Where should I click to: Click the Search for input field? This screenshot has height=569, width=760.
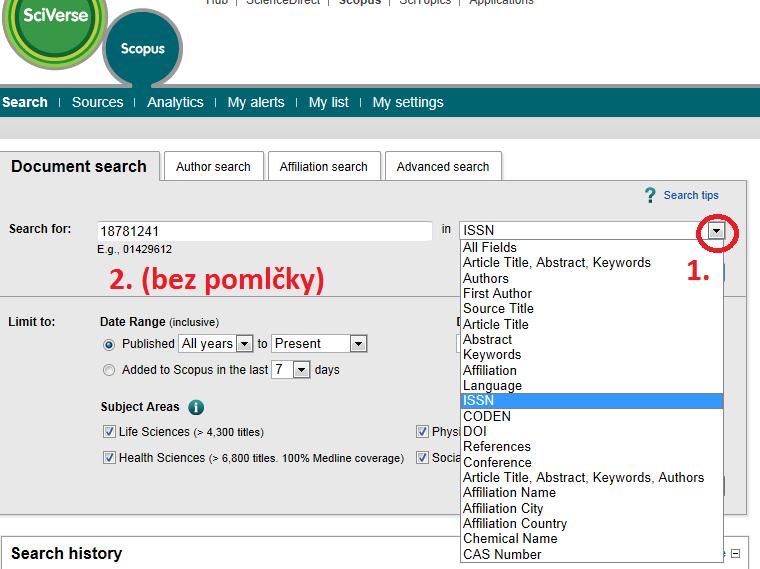point(265,231)
